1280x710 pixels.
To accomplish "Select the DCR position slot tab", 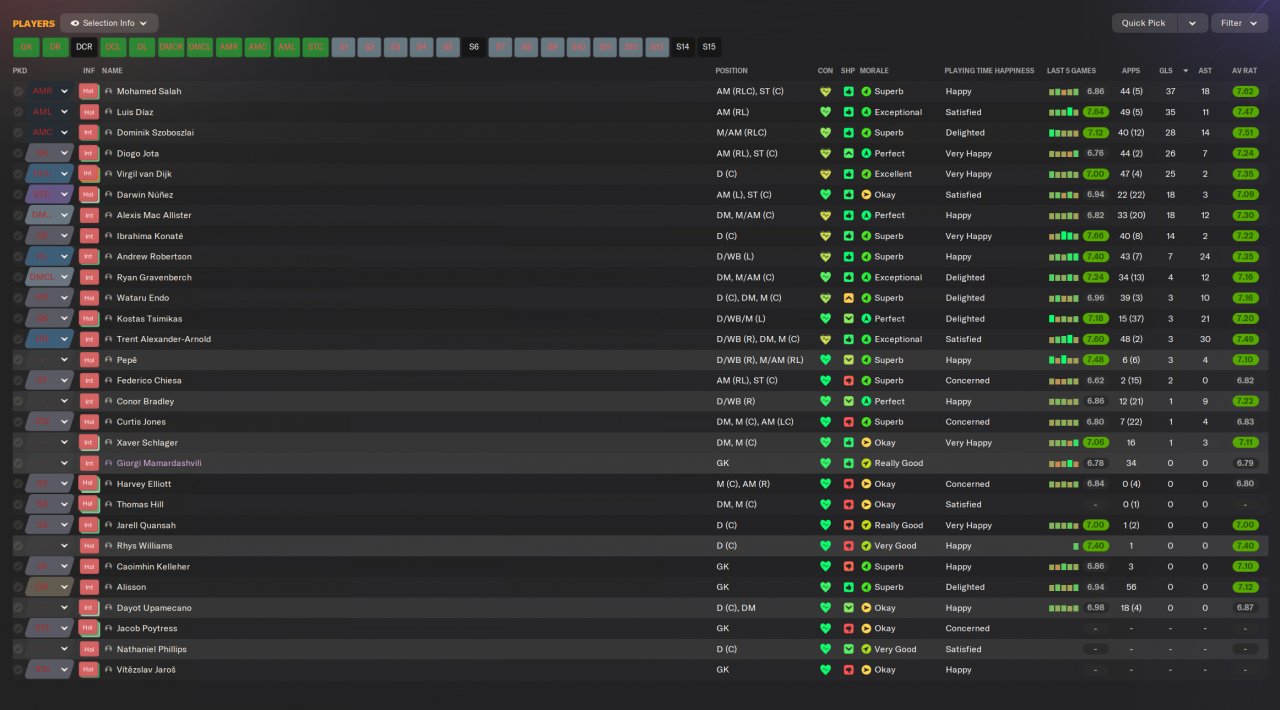I will point(84,47).
